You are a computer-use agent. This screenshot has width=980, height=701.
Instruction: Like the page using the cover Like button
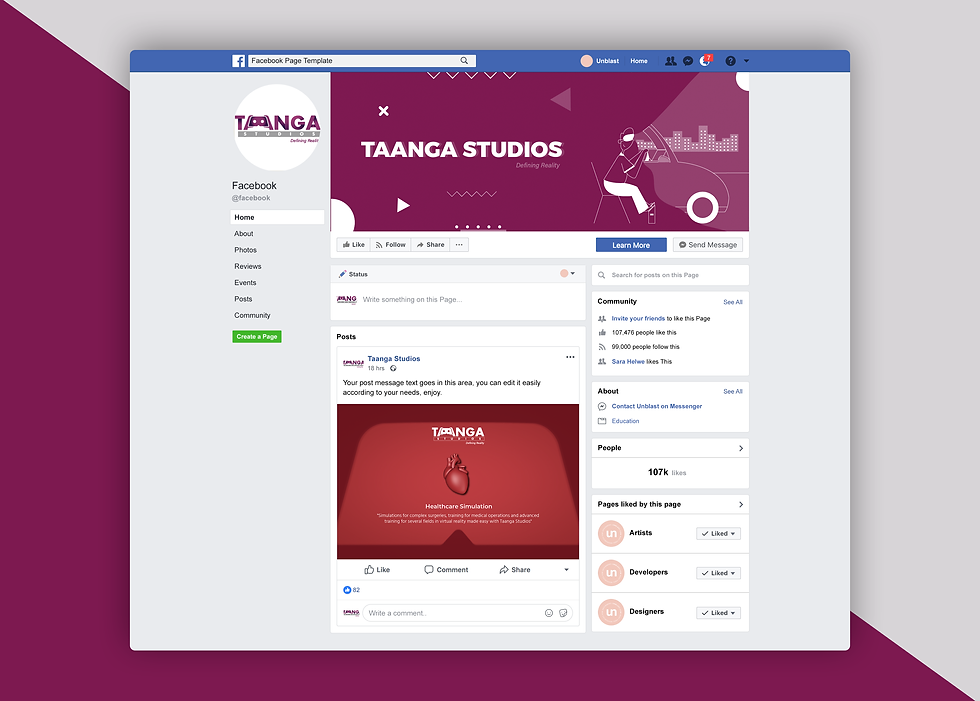click(x=353, y=245)
